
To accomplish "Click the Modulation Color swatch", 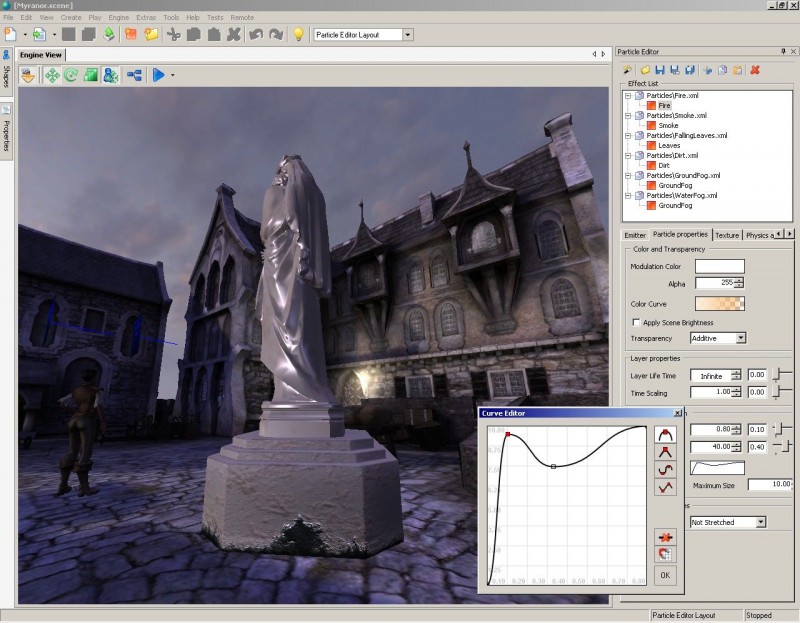I will [x=720, y=266].
